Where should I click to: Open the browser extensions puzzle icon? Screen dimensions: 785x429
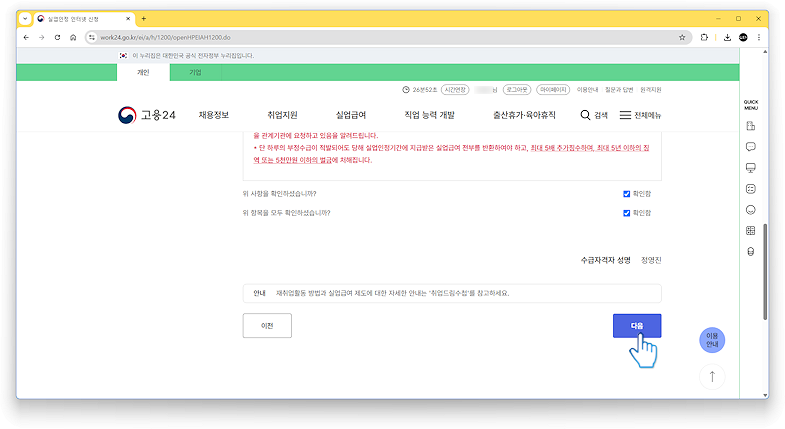pos(704,38)
